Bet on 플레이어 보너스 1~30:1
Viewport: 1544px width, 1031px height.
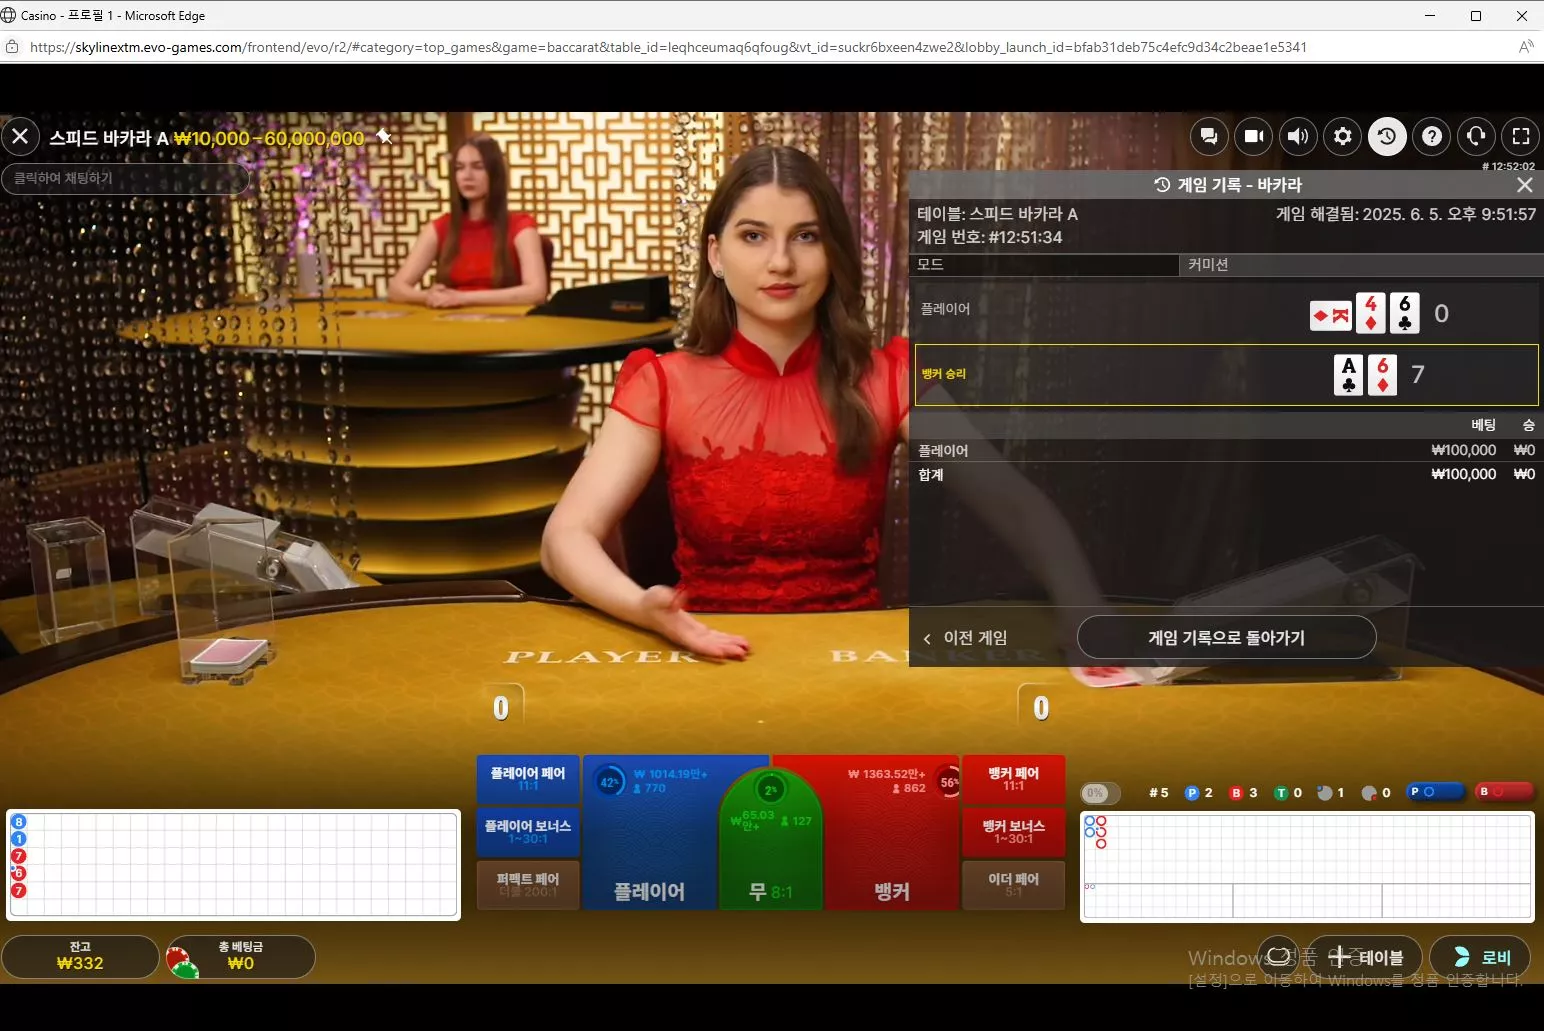(528, 832)
